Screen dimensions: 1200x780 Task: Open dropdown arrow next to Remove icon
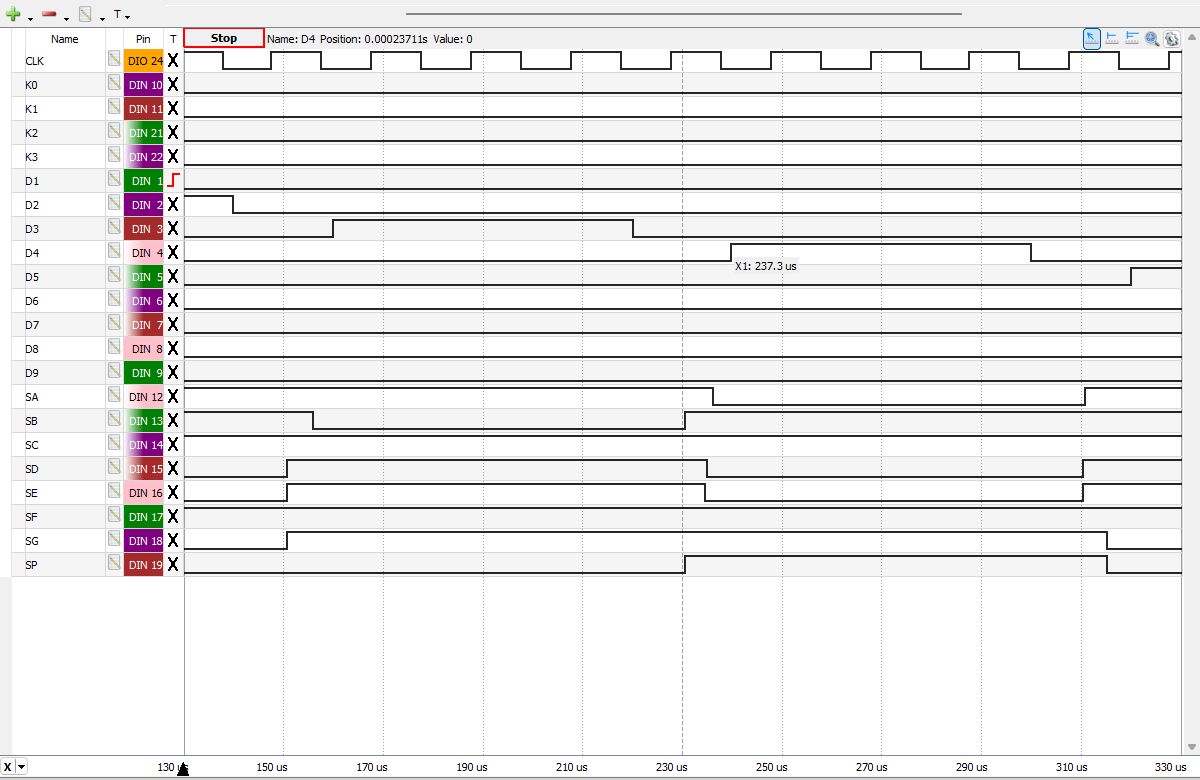(66, 18)
